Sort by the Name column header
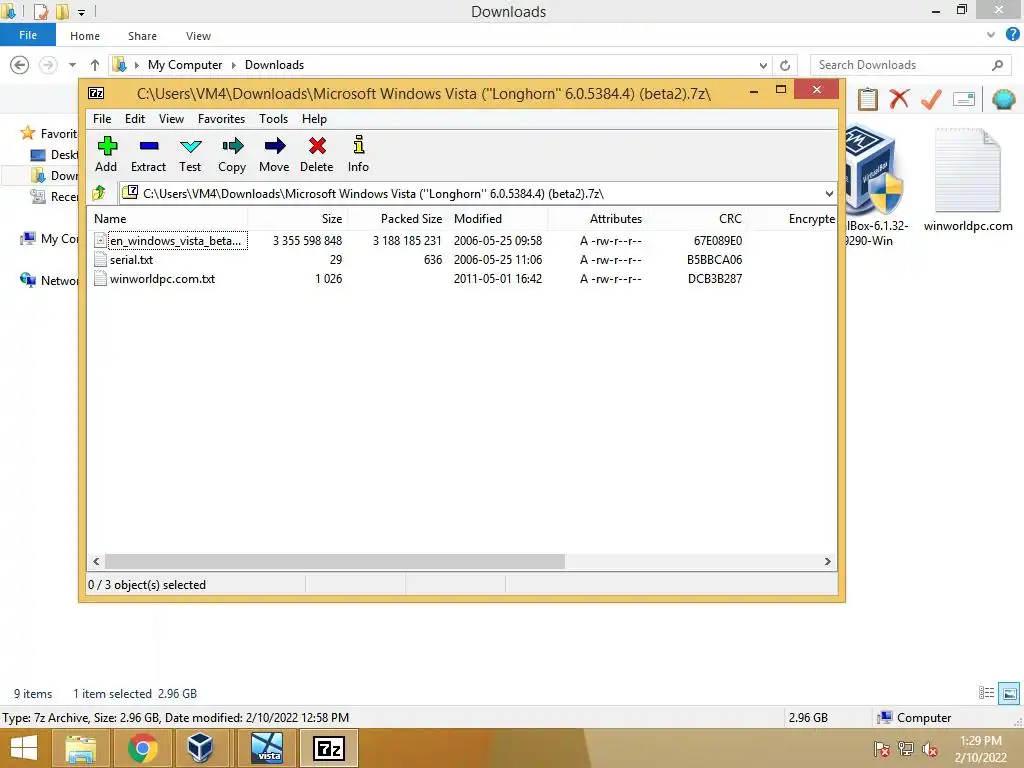The width and height of the screenshot is (1024, 768). (x=167, y=219)
